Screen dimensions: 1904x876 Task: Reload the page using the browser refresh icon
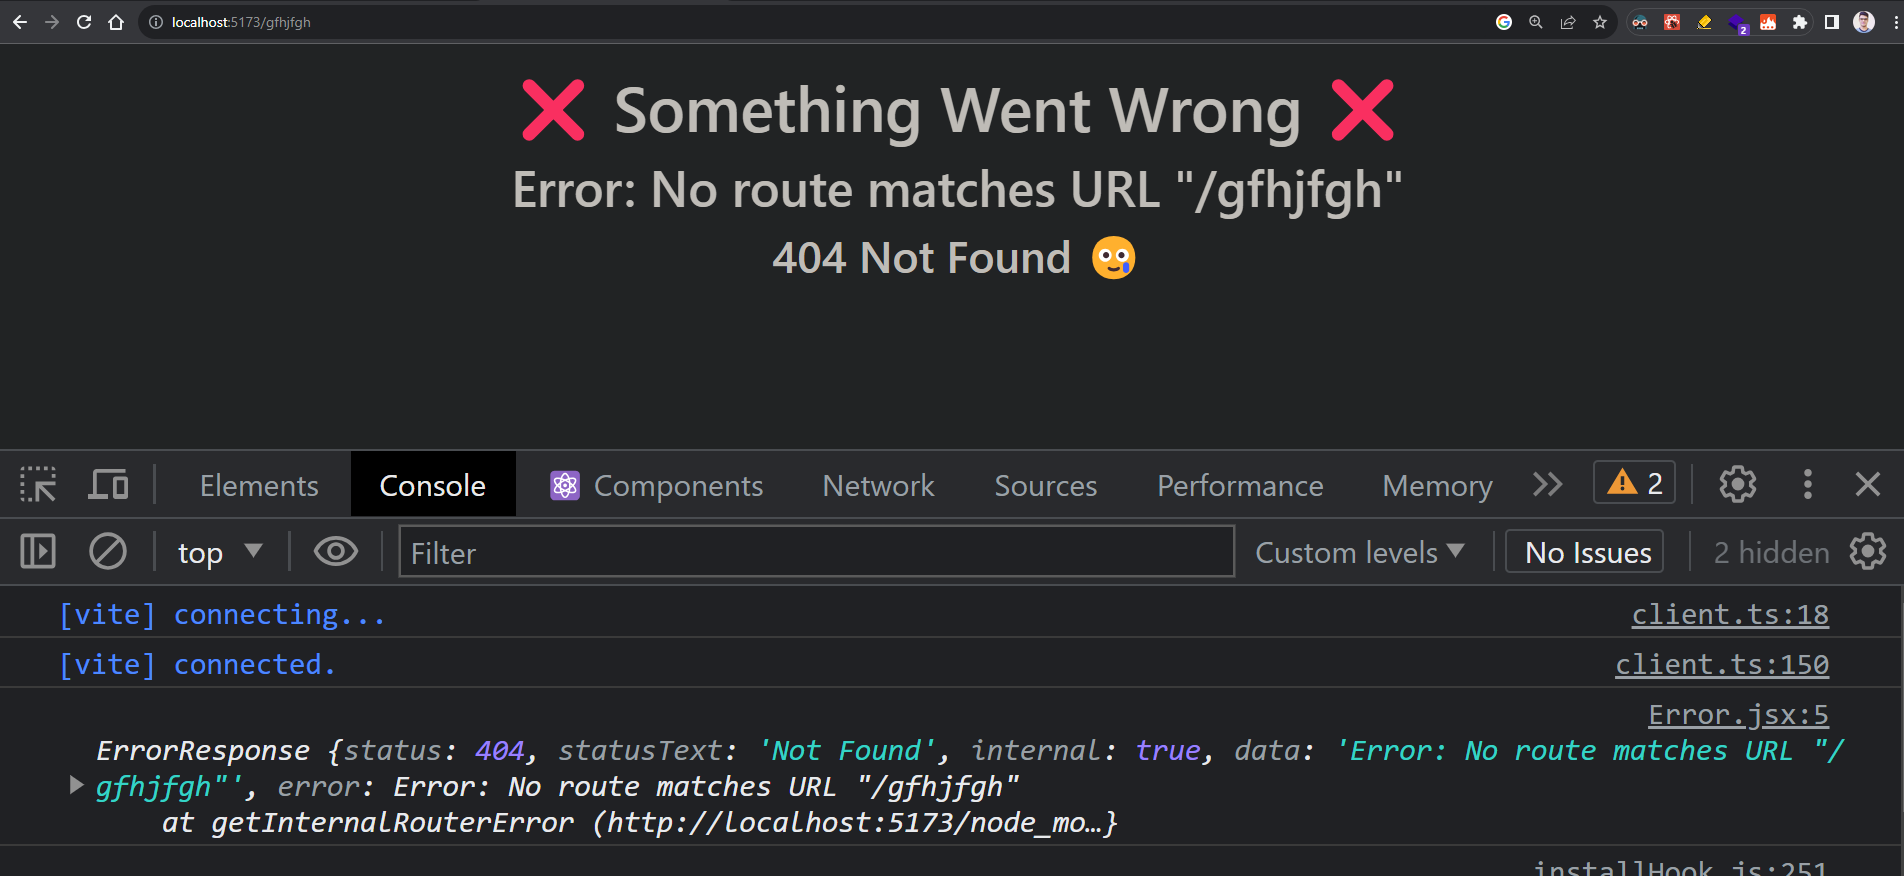(84, 22)
